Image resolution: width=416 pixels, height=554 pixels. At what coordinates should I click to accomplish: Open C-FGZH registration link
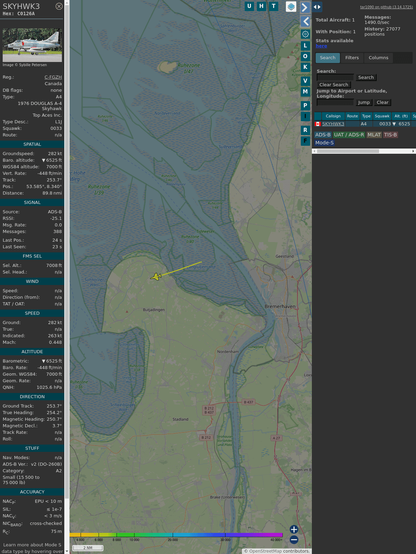53,77
